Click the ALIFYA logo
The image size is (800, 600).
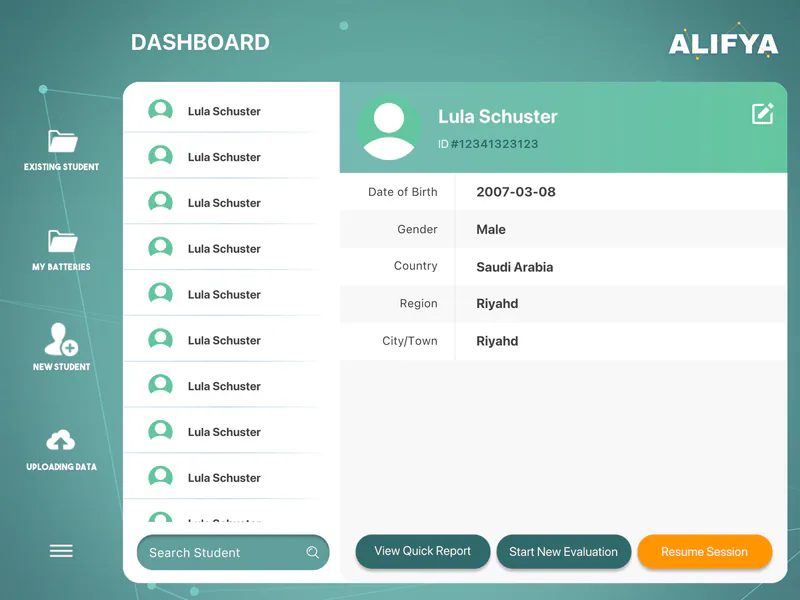[x=723, y=42]
